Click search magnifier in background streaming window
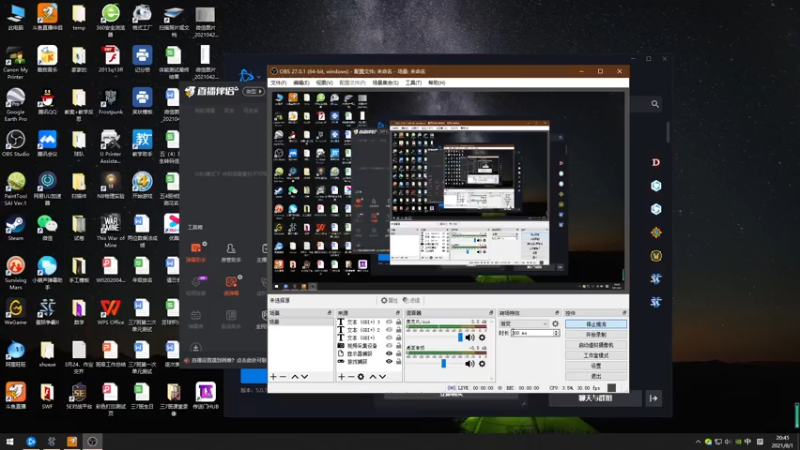 [x=655, y=104]
